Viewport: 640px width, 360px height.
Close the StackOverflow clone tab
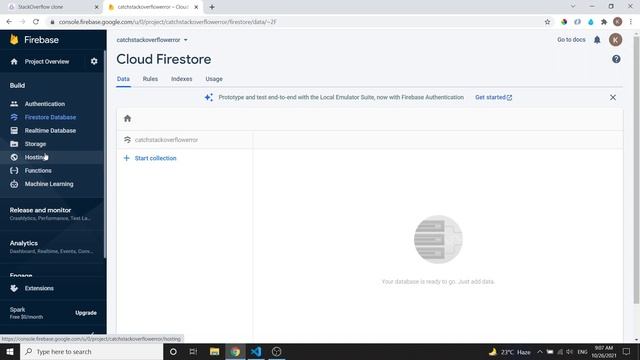97,7
